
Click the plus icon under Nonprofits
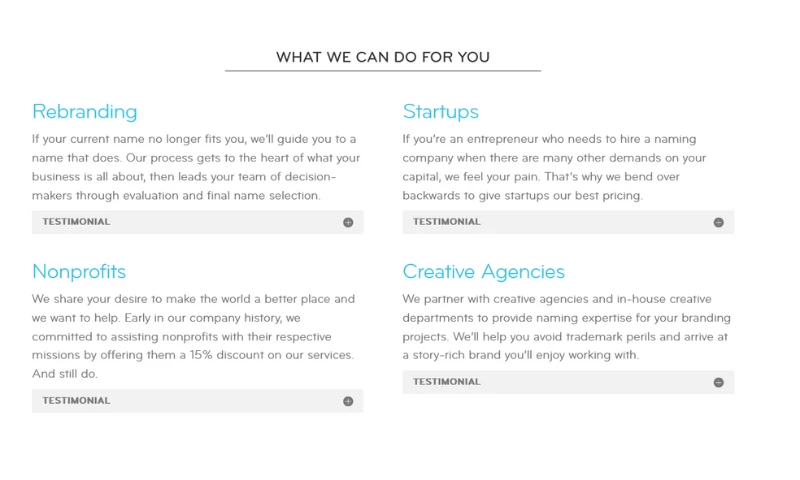coord(348,401)
